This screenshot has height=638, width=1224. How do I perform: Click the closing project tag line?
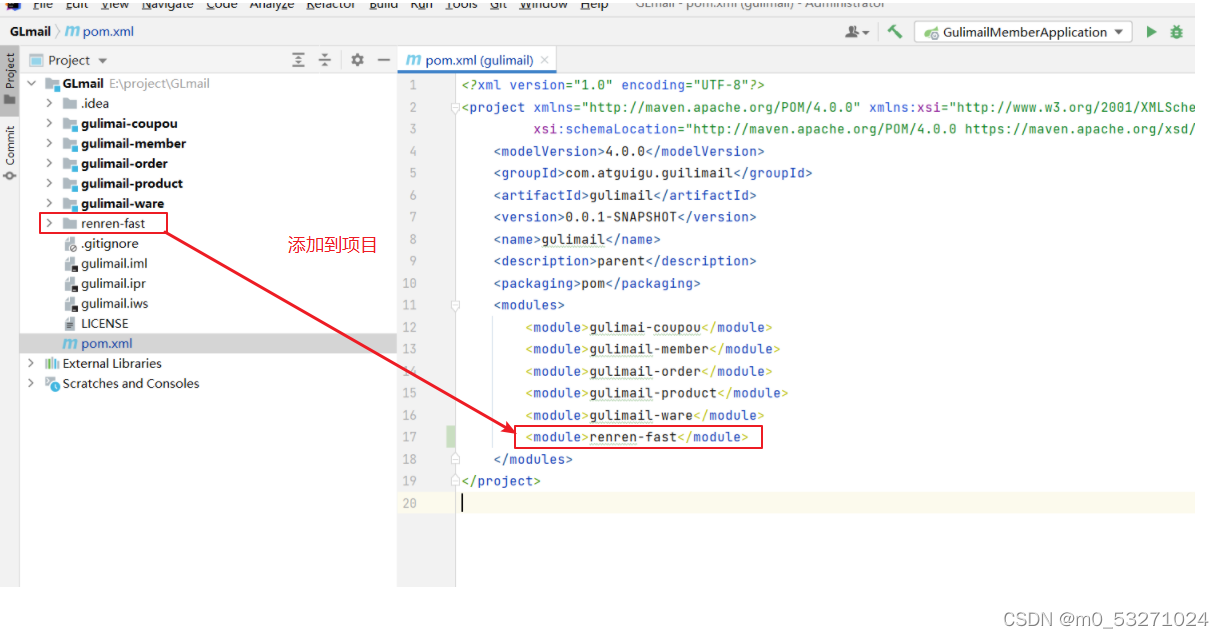pos(501,481)
